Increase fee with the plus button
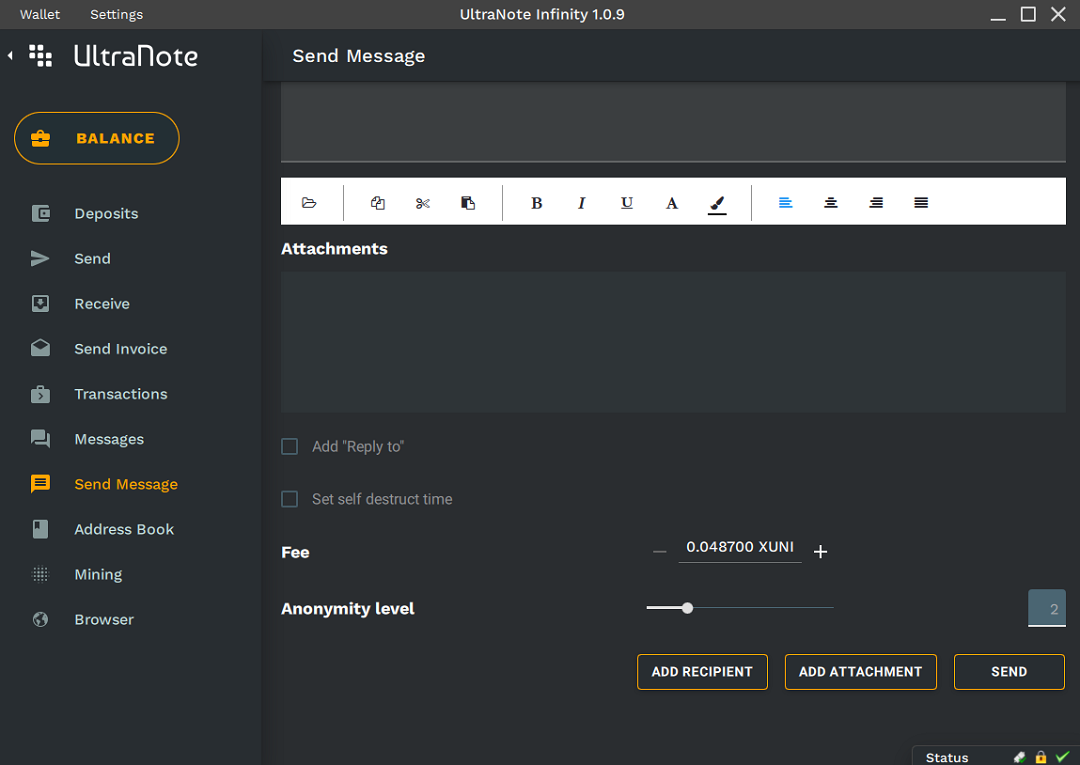 (x=820, y=552)
